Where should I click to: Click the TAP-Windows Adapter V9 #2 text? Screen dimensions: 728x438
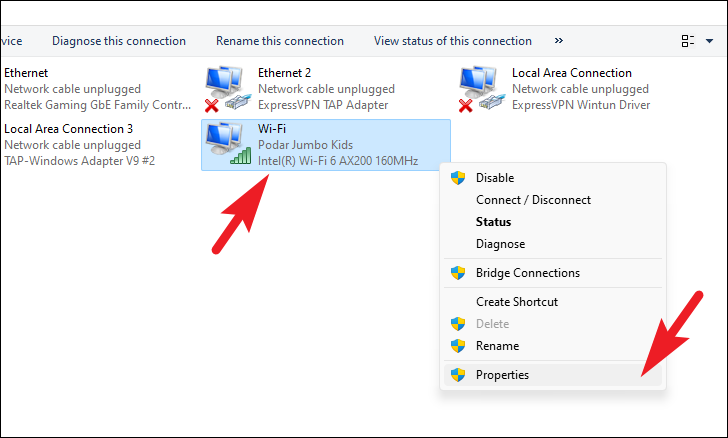coord(79,161)
